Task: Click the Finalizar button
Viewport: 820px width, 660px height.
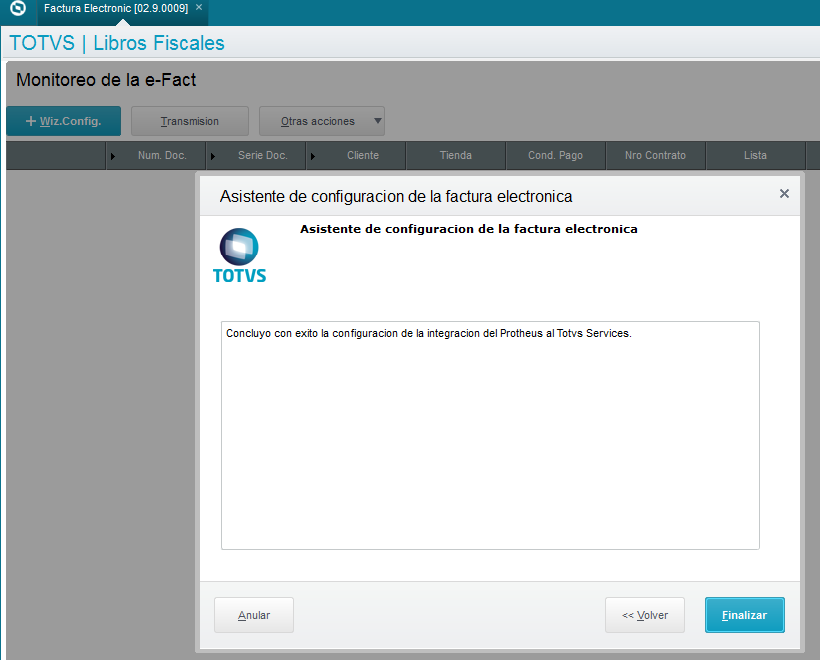Action: [x=745, y=615]
